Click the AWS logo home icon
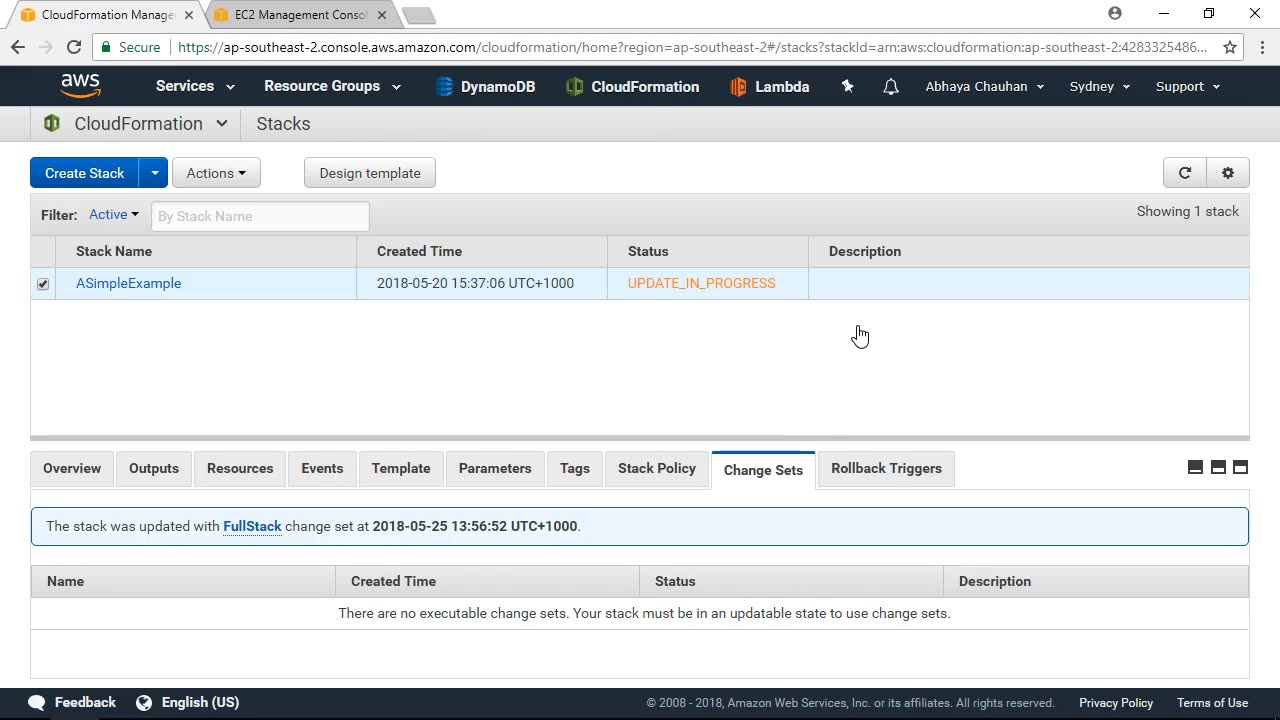This screenshot has height=720, width=1280. [x=80, y=86]
